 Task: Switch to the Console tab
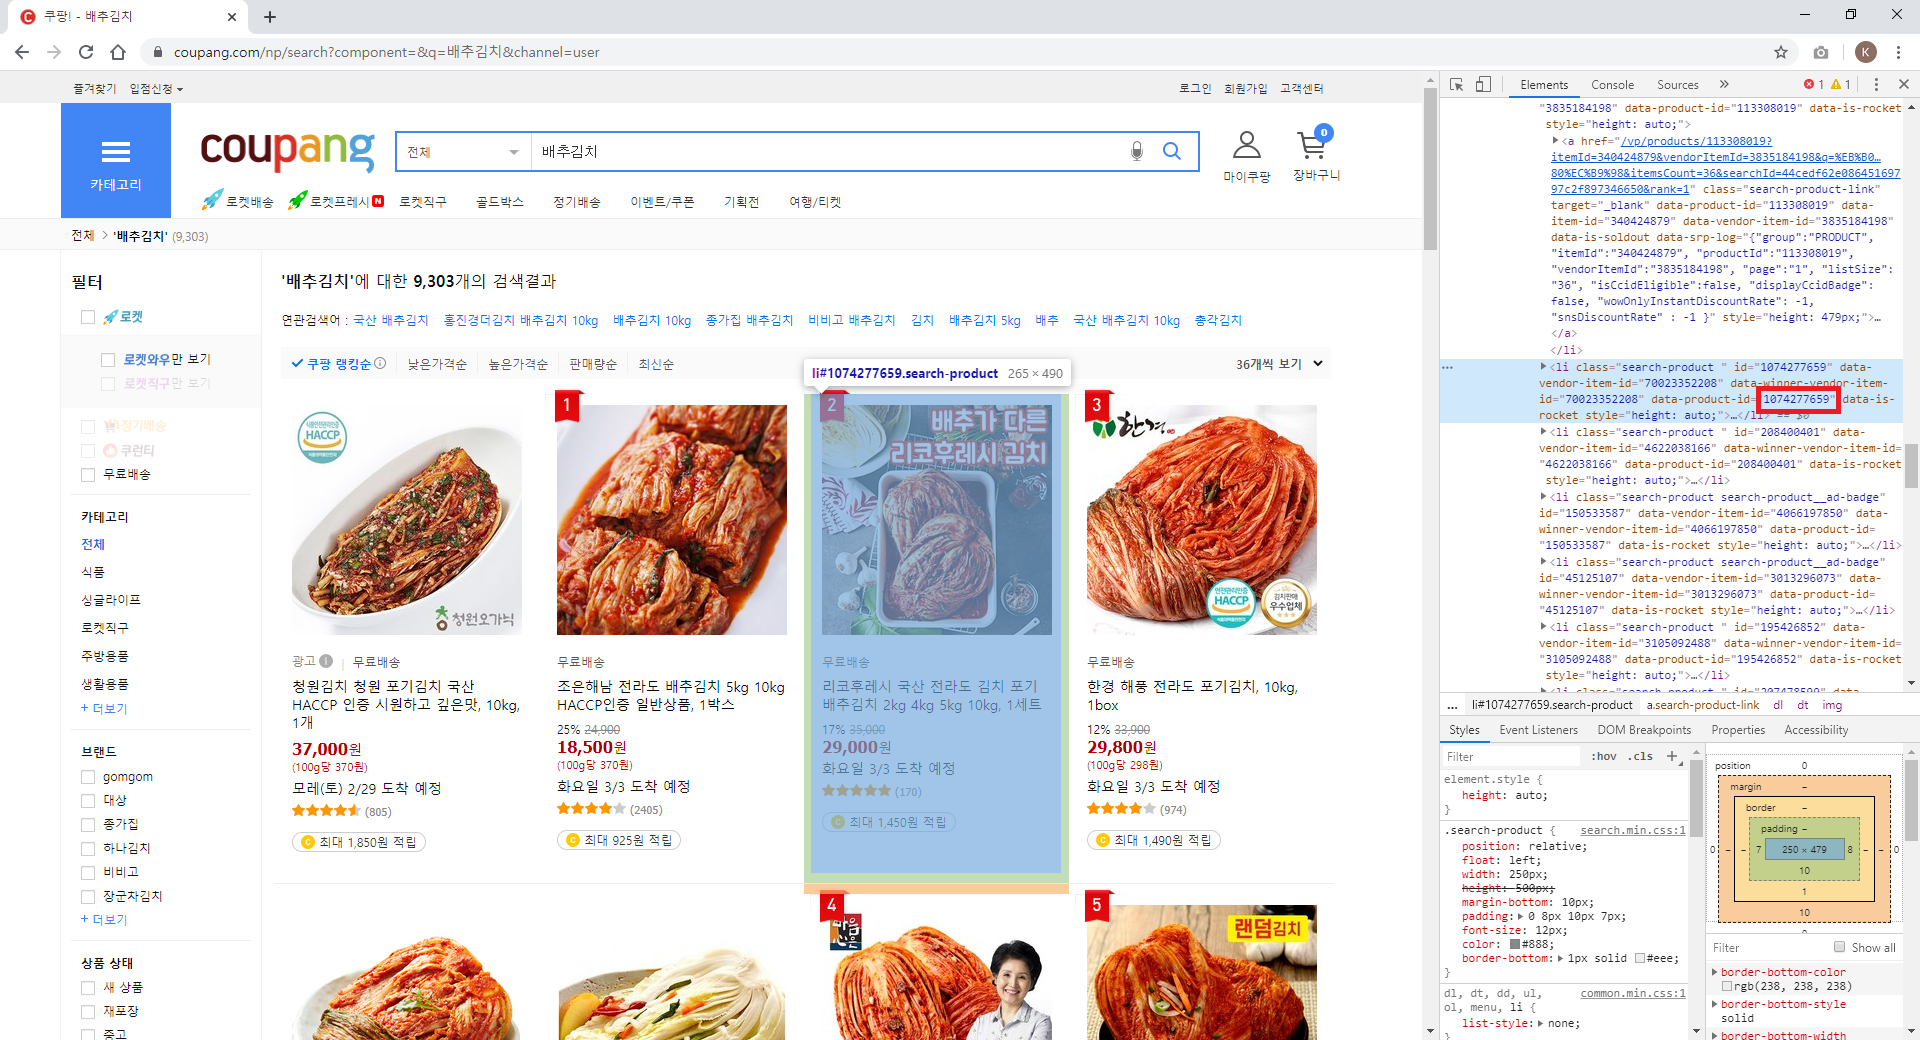1612,85
